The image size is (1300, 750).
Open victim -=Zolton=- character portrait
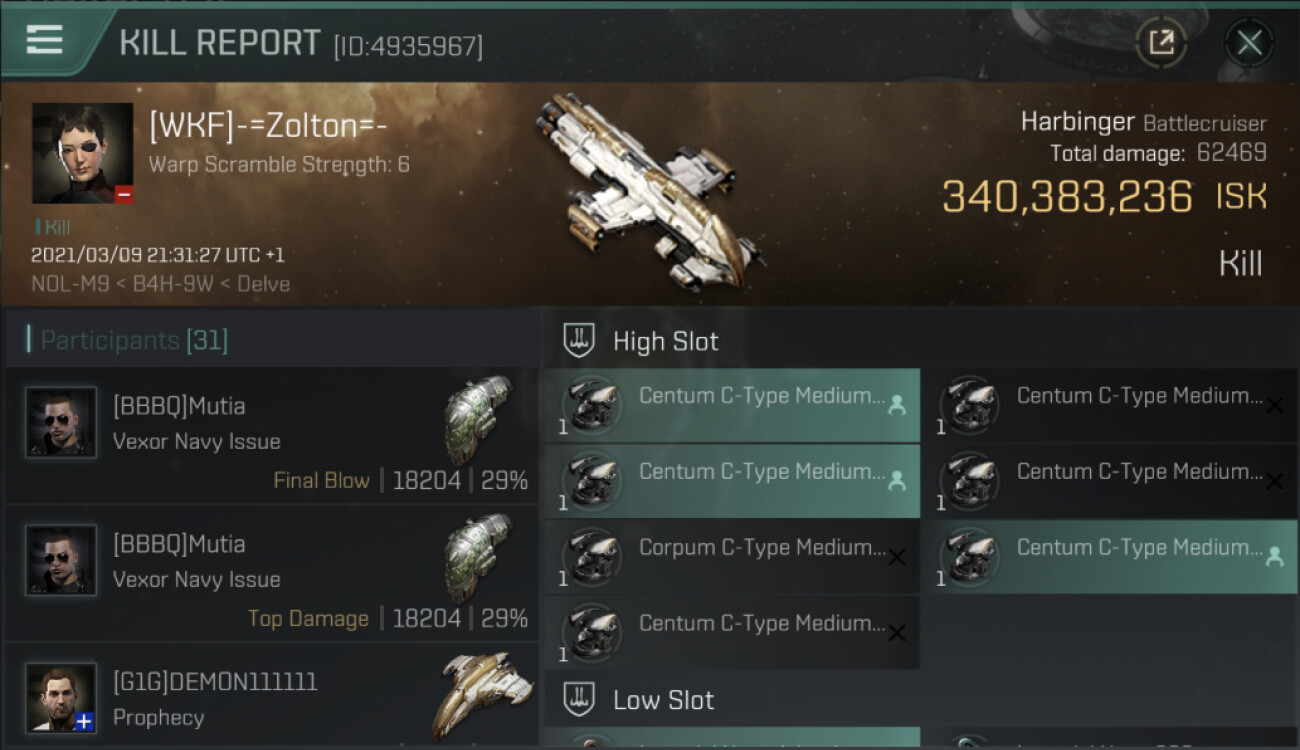(82, 153)
